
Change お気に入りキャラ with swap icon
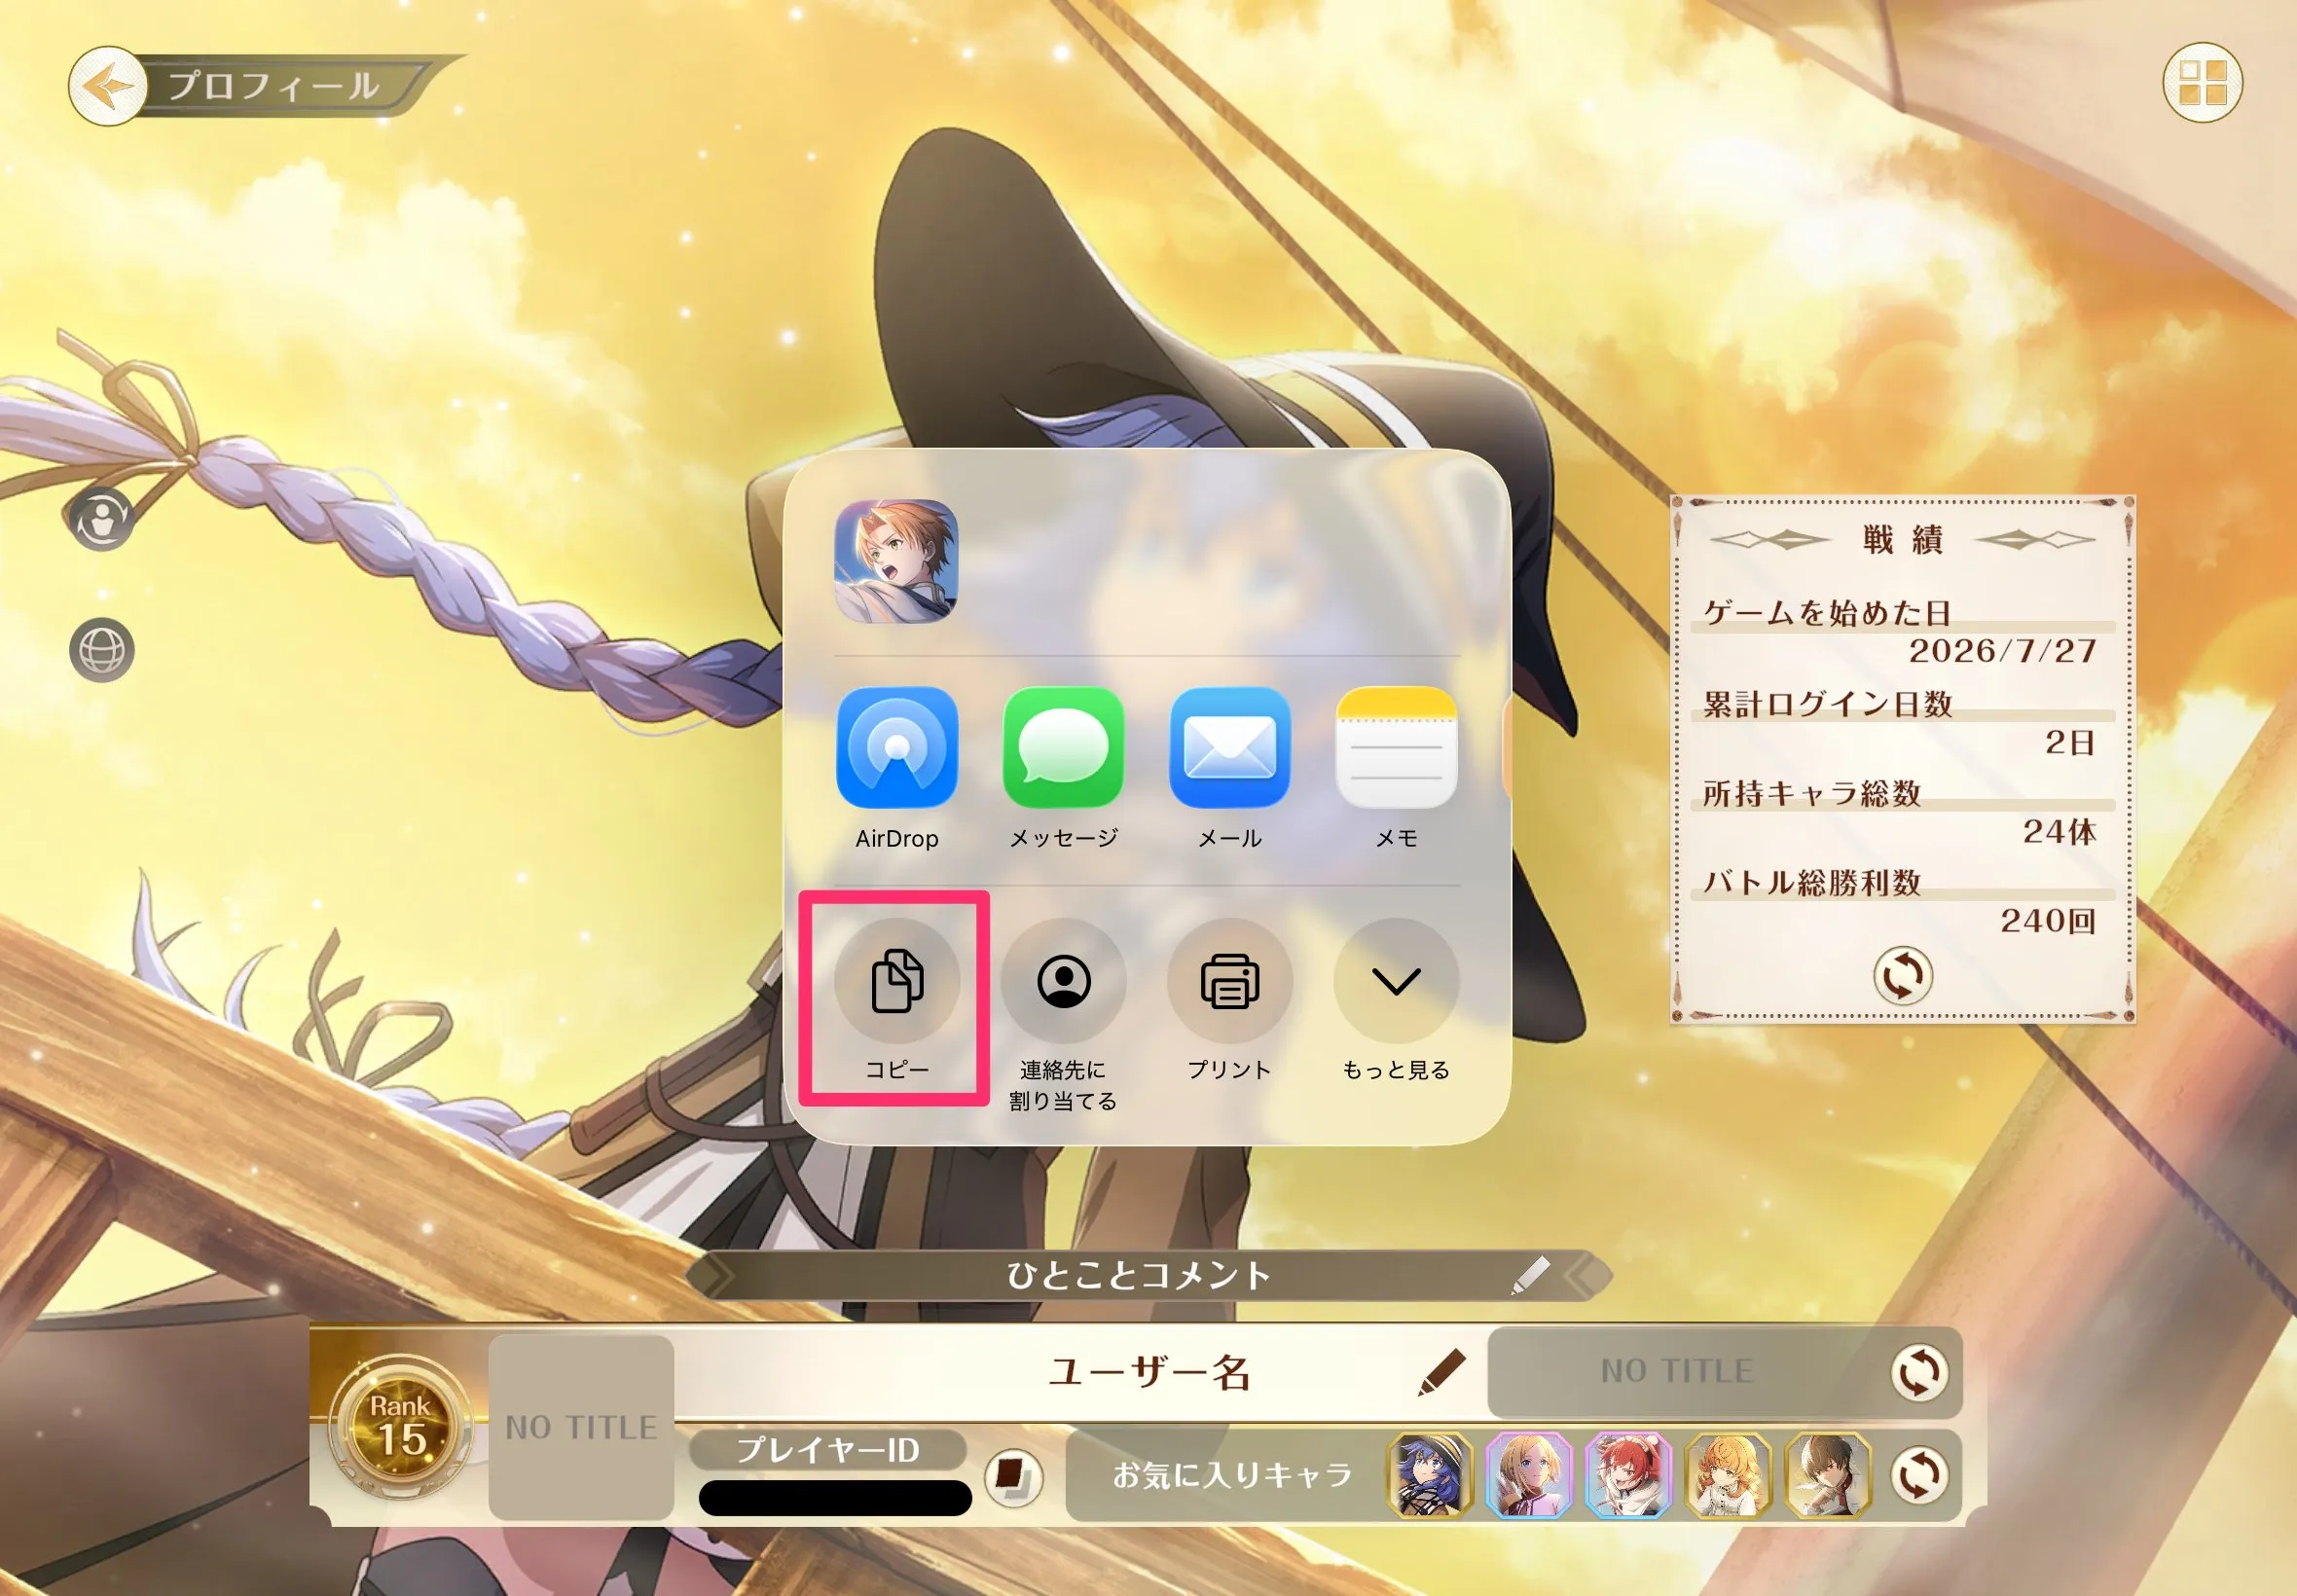(x=1919, y=1475)
